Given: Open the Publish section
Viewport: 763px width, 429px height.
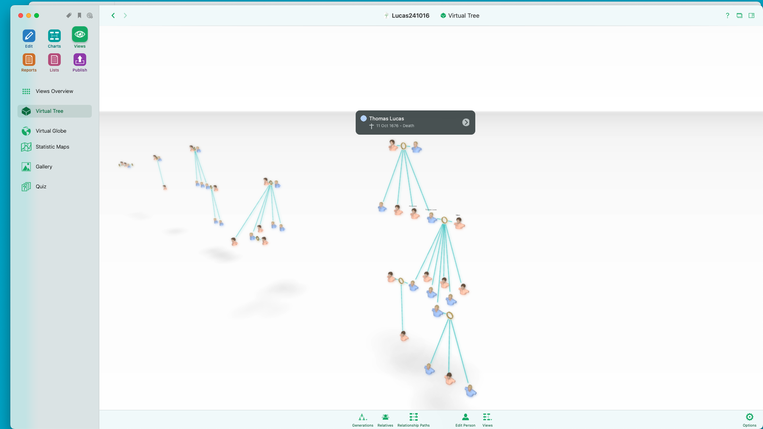Looking at the screenshot, I should [x=80, y=62].
